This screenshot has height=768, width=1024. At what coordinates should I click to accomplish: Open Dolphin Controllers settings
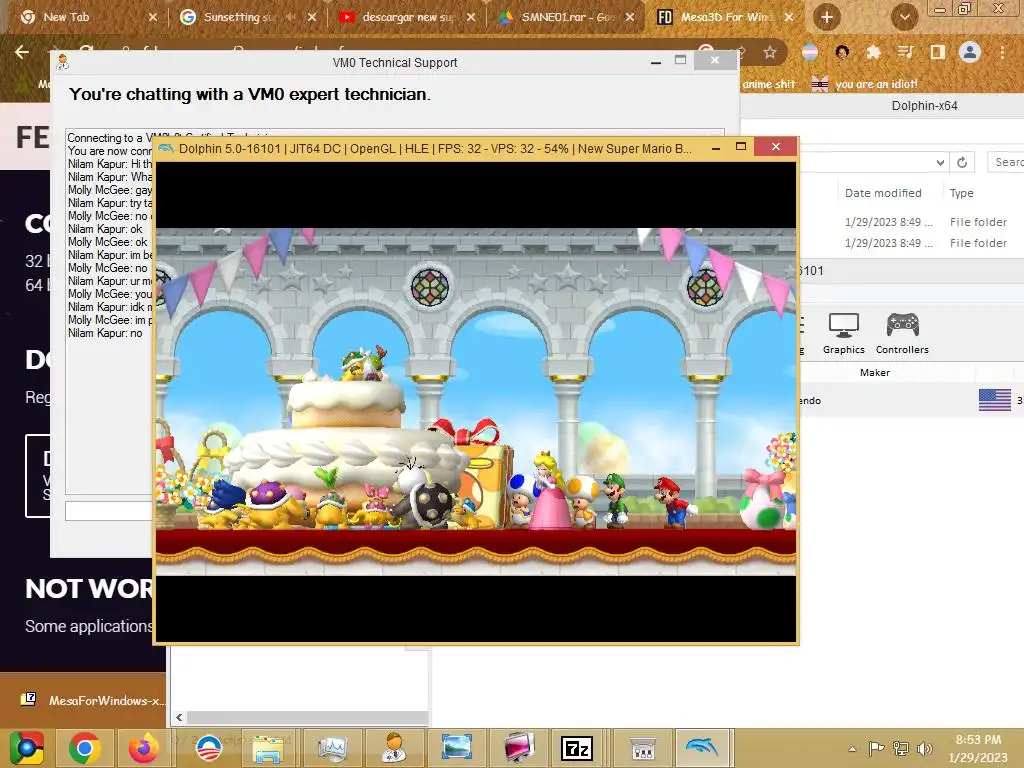[902, 334]
